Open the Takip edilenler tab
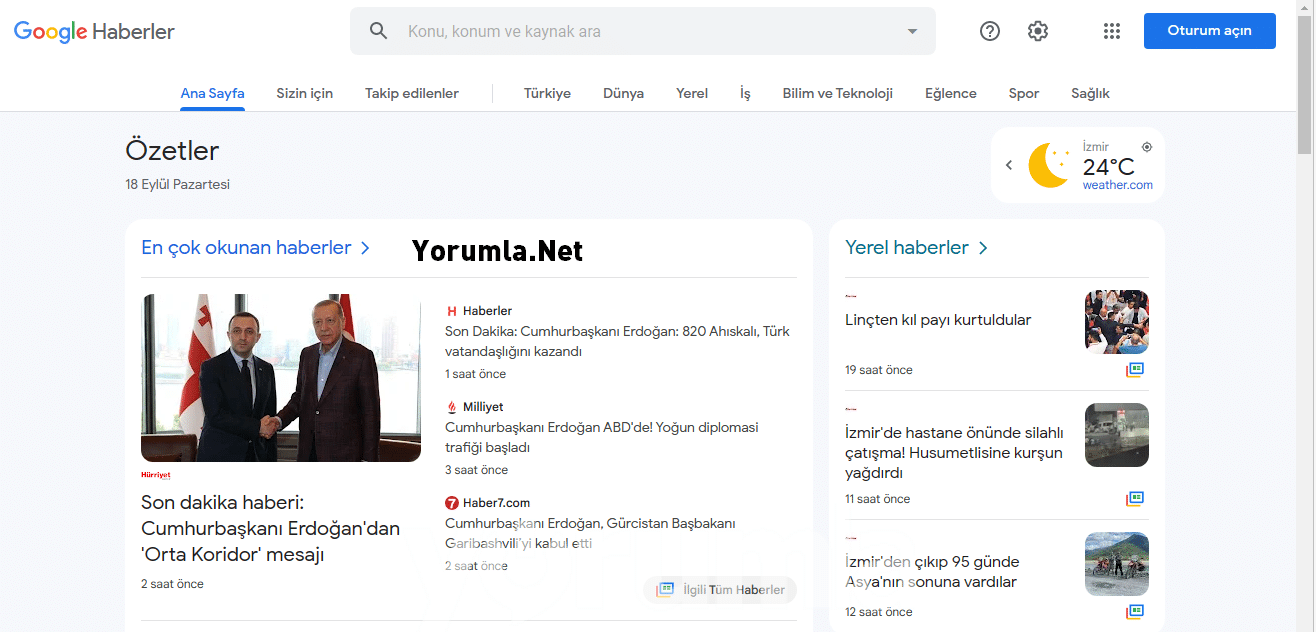Image resolution: width=1316 pixels, height=632 pixels. point(412,93)
